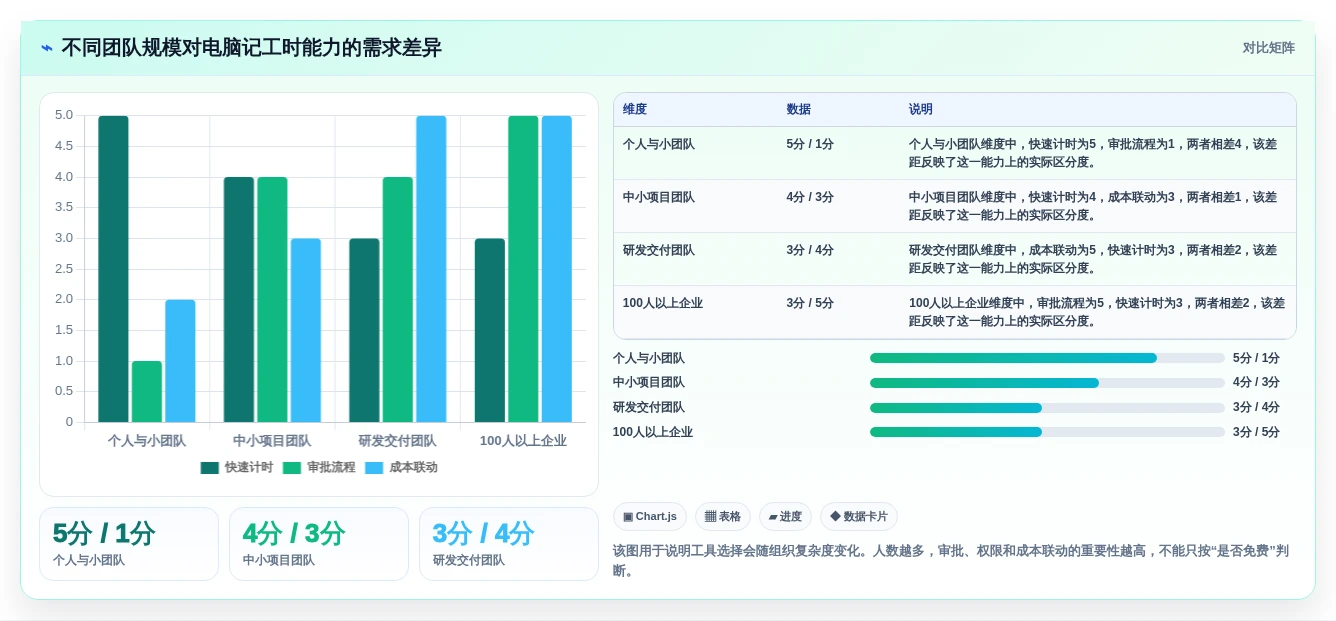Click the 中小项目团队 table row cell
This screenshot has width=1336, height=621.
point(659,197)
